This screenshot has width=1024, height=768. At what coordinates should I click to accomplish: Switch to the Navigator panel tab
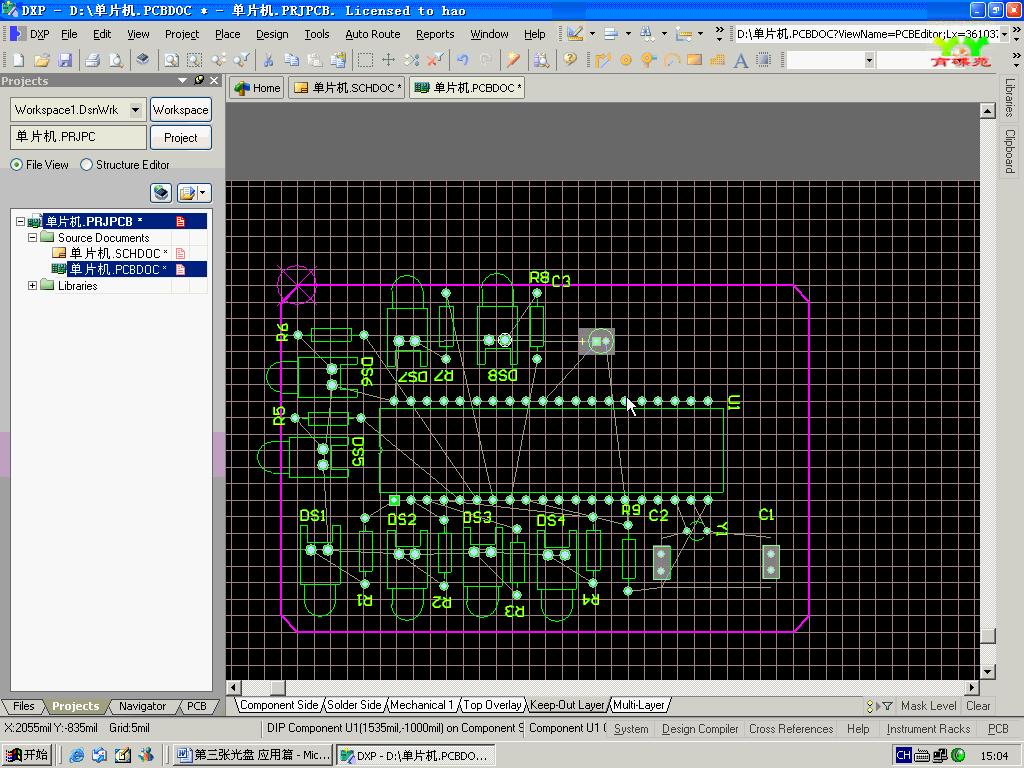point(142,706)
